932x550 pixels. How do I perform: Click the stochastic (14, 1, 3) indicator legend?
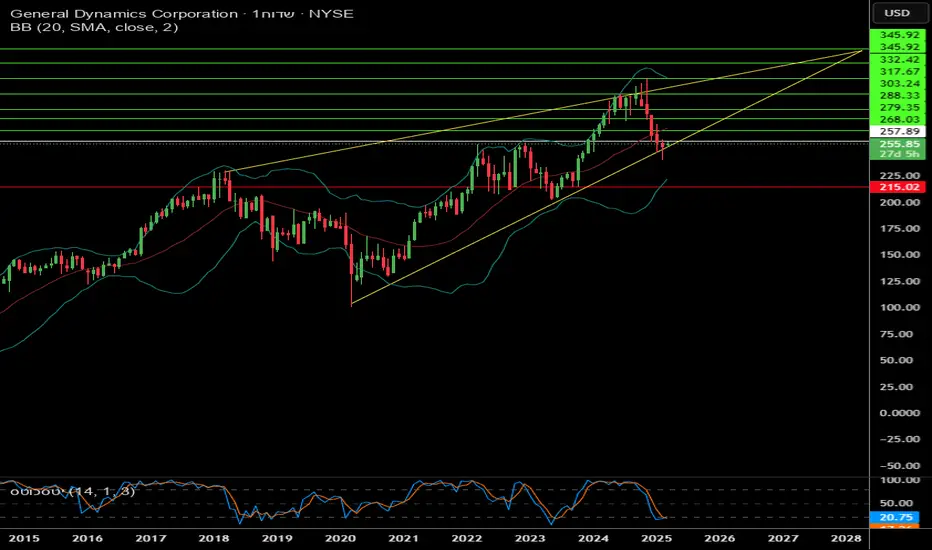click(73, 491)
